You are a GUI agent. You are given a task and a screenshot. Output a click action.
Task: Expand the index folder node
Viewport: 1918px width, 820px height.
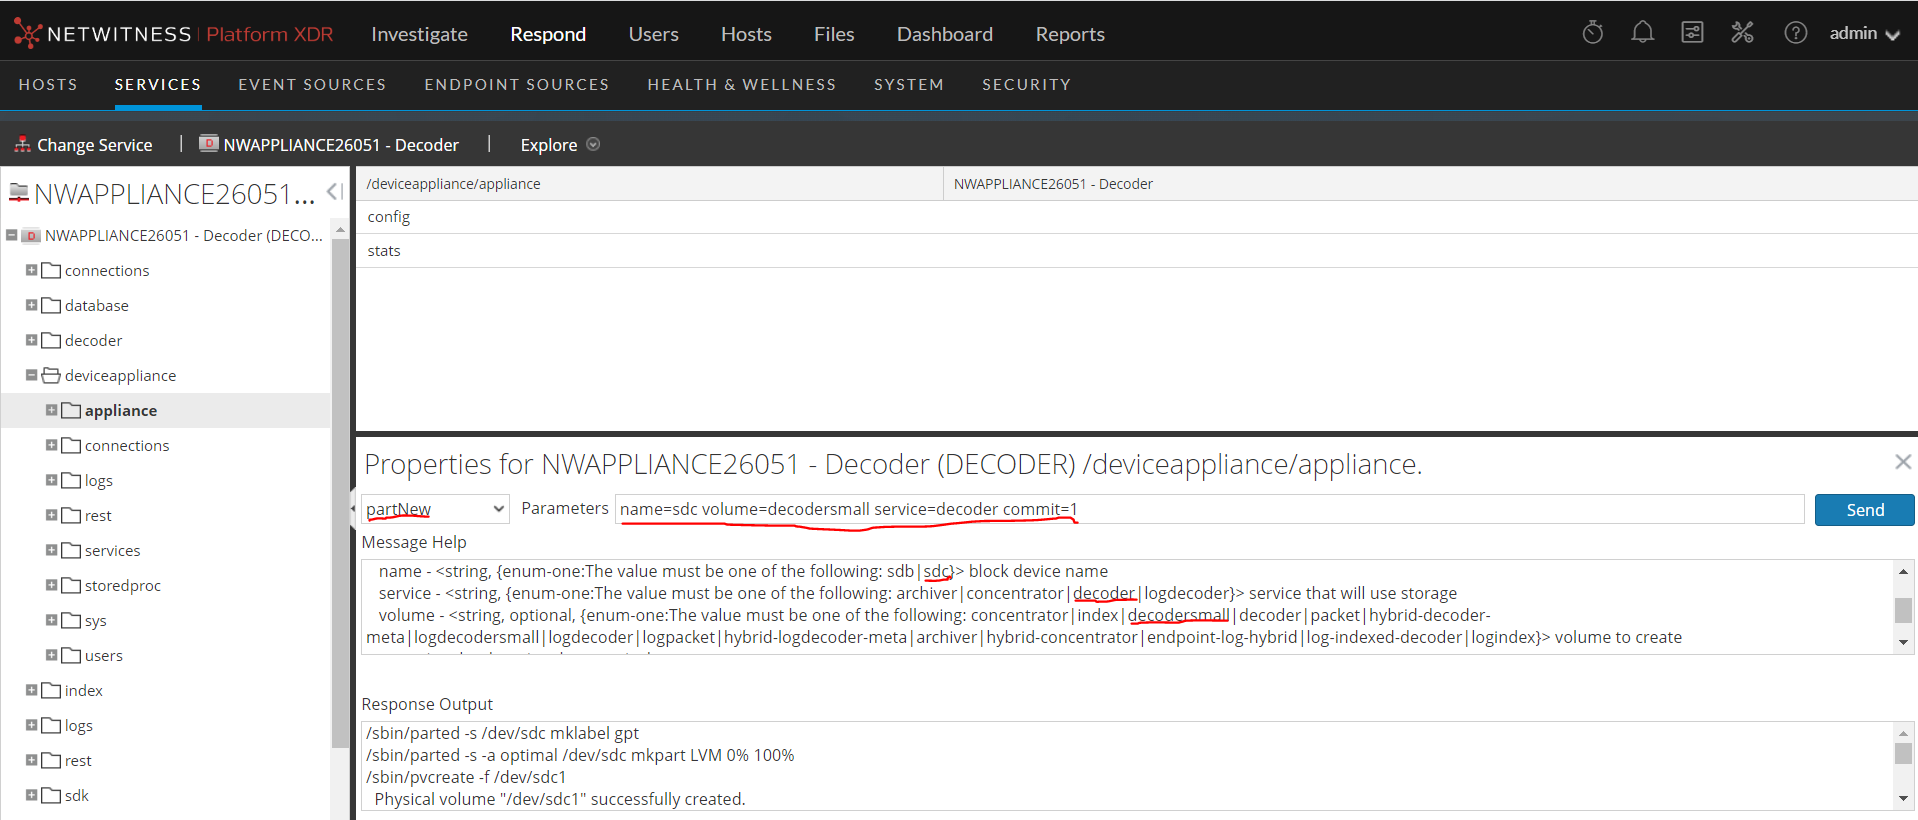[x=31, y=690]
